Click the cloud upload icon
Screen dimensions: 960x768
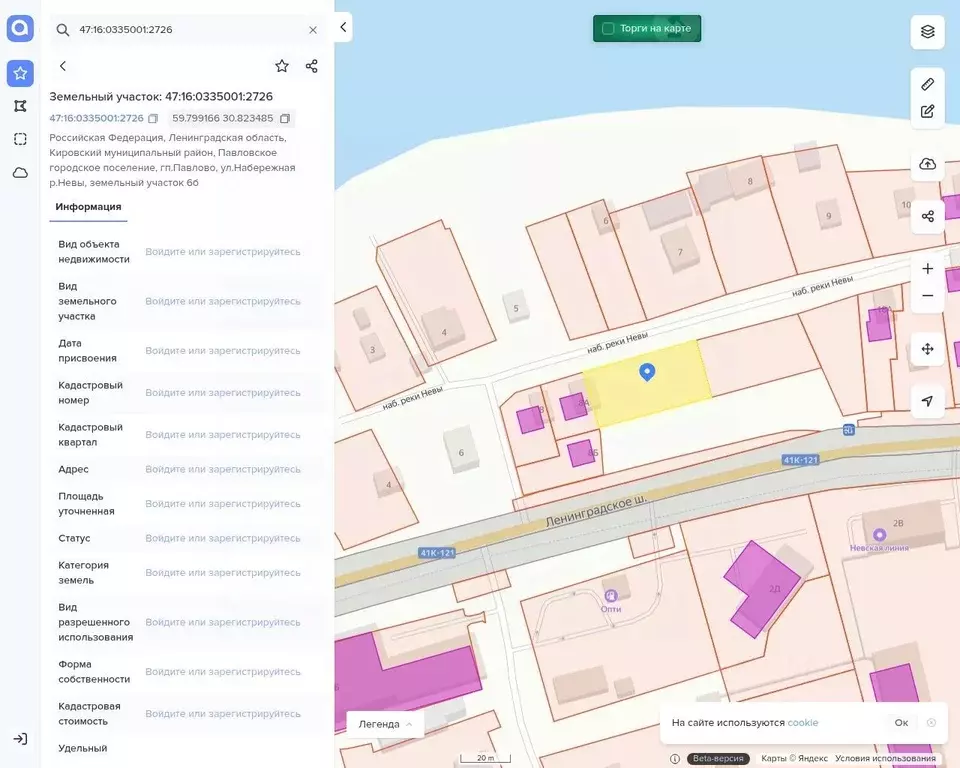tap(927, 164)
